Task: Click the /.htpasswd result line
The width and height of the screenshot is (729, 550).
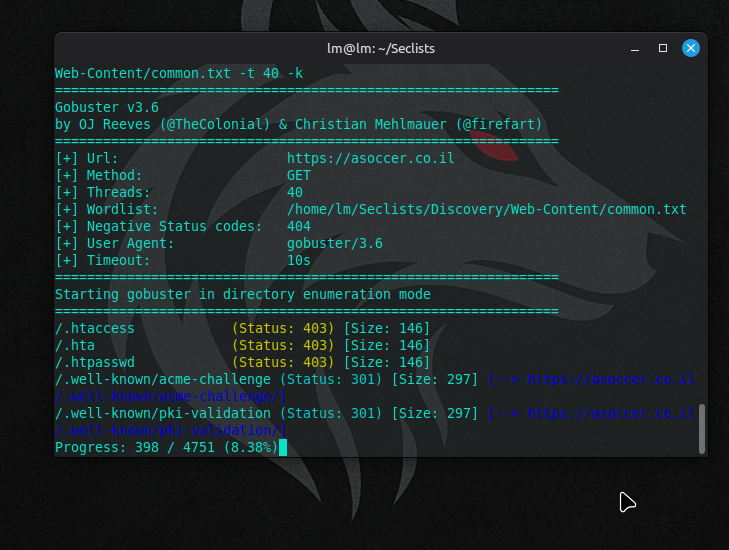Action: click(242, 362)
